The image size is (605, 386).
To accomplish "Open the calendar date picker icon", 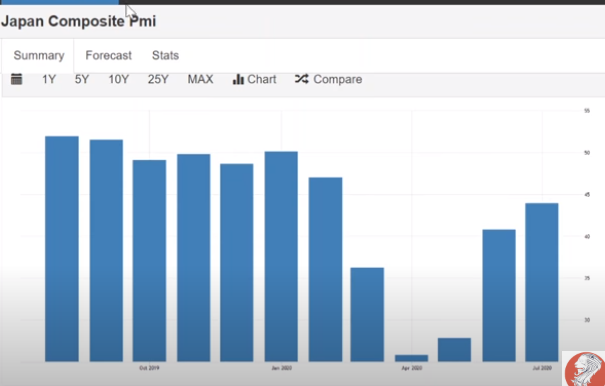I will click(17, 79).
